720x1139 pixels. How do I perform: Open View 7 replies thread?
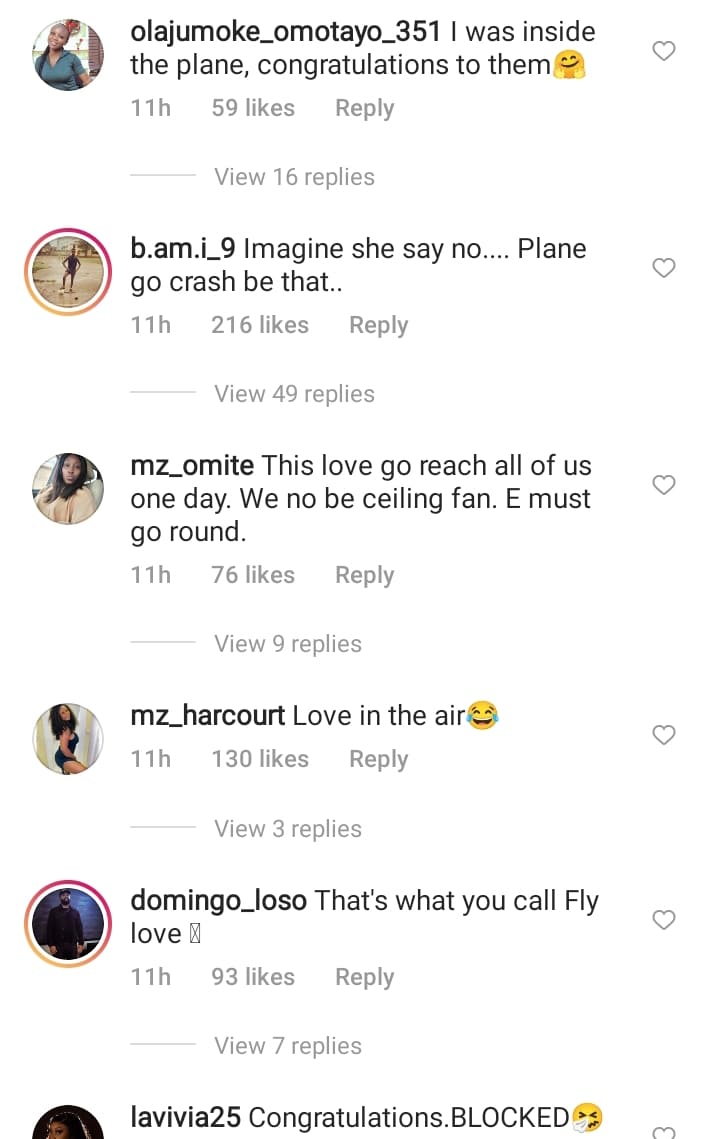(287, 1046)
